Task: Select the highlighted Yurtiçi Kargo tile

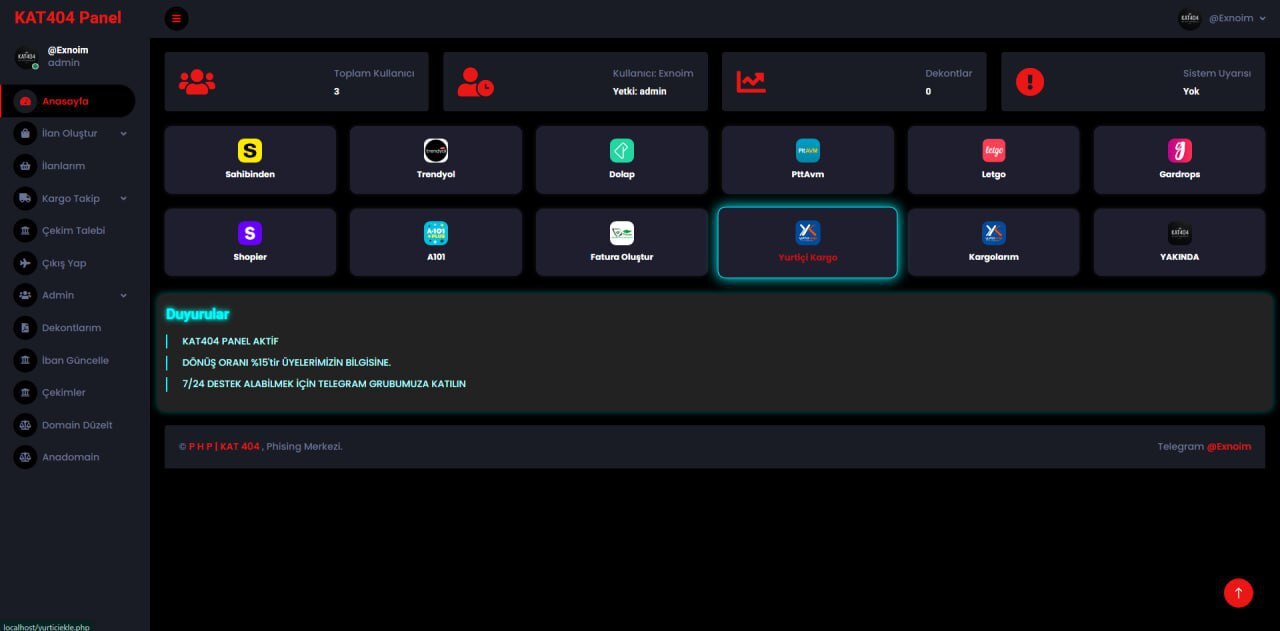Action: click(807, 242)
